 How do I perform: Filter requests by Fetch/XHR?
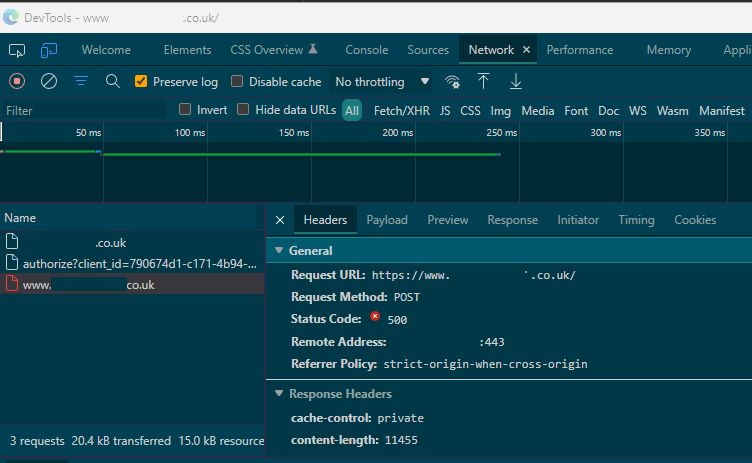[401, 111]
